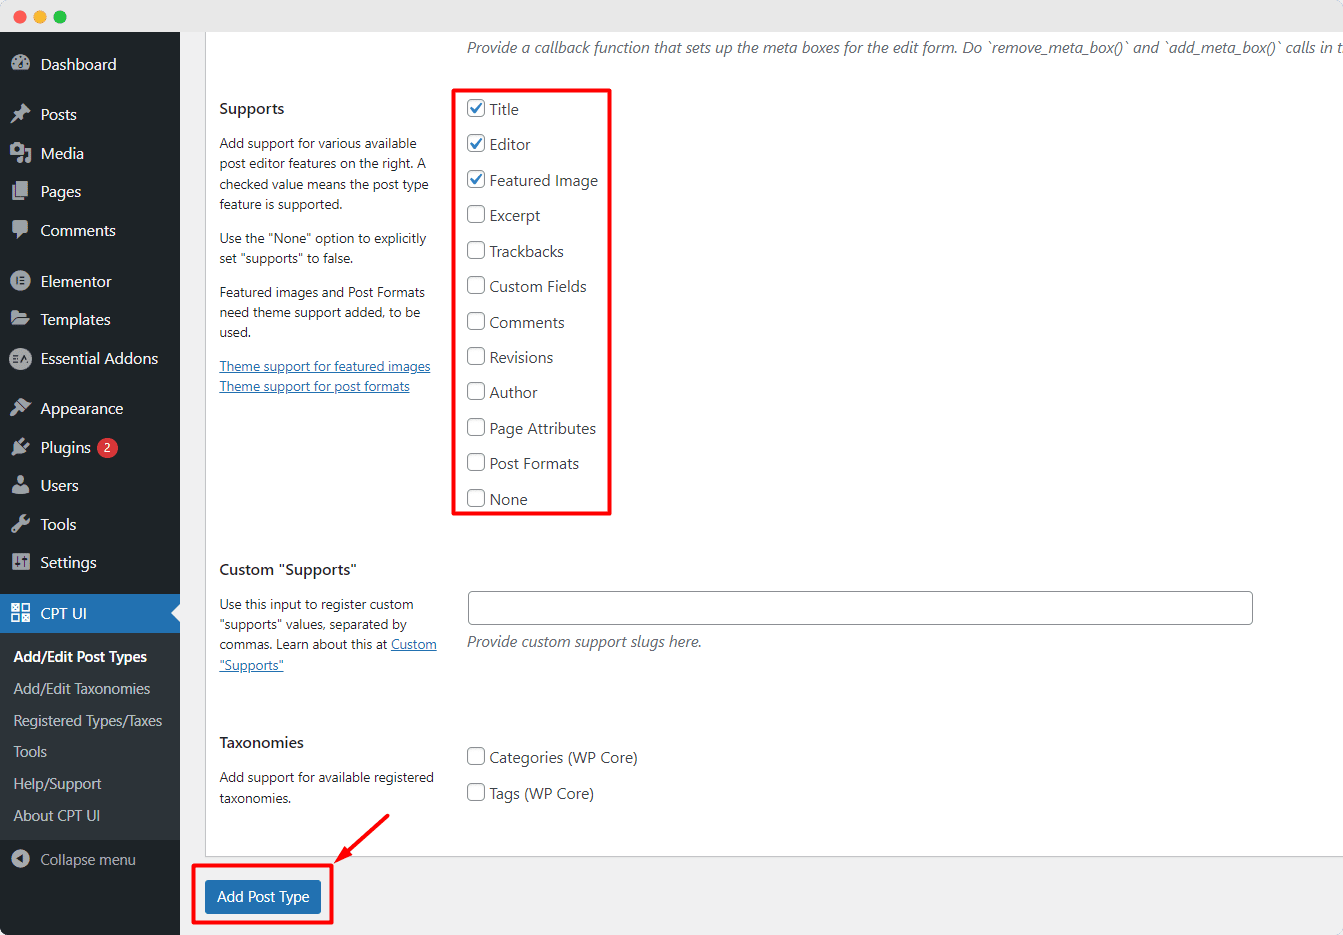This screenshot has width=1343, height=935.
Task: Uncheck the Editor support checkbox
Action: pyautogui.click(x=476, y=143)
